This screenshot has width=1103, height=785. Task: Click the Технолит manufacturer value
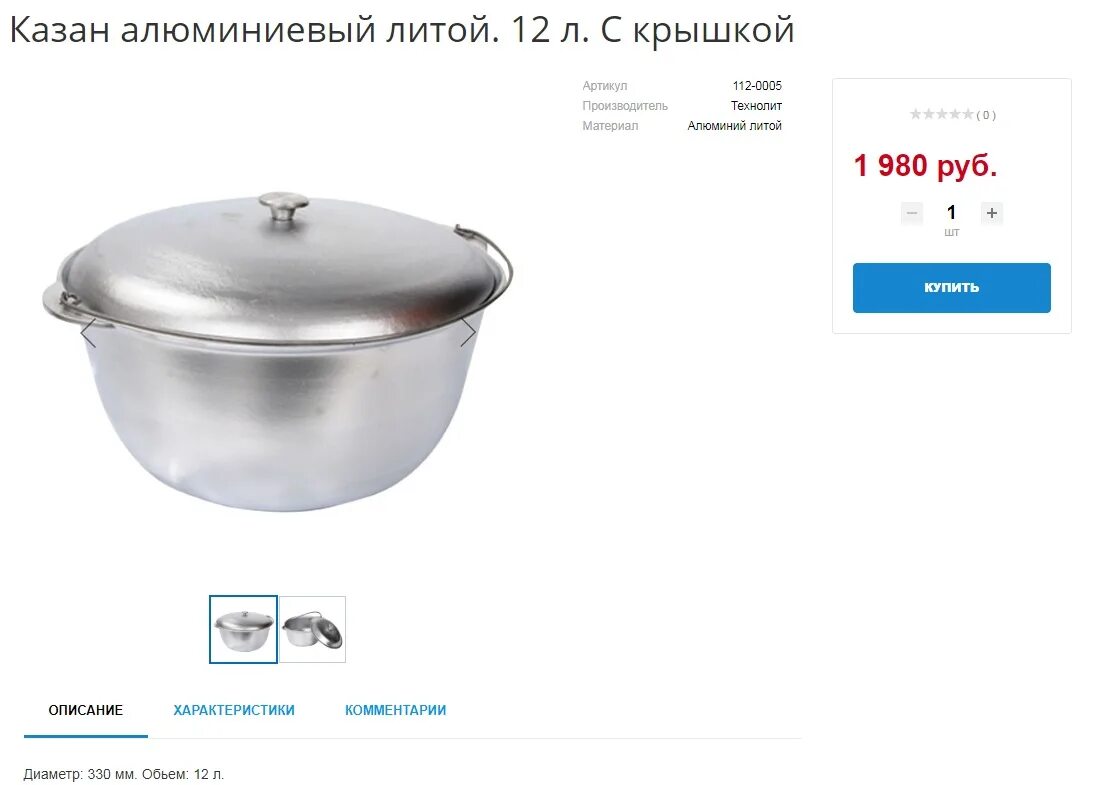756,106
